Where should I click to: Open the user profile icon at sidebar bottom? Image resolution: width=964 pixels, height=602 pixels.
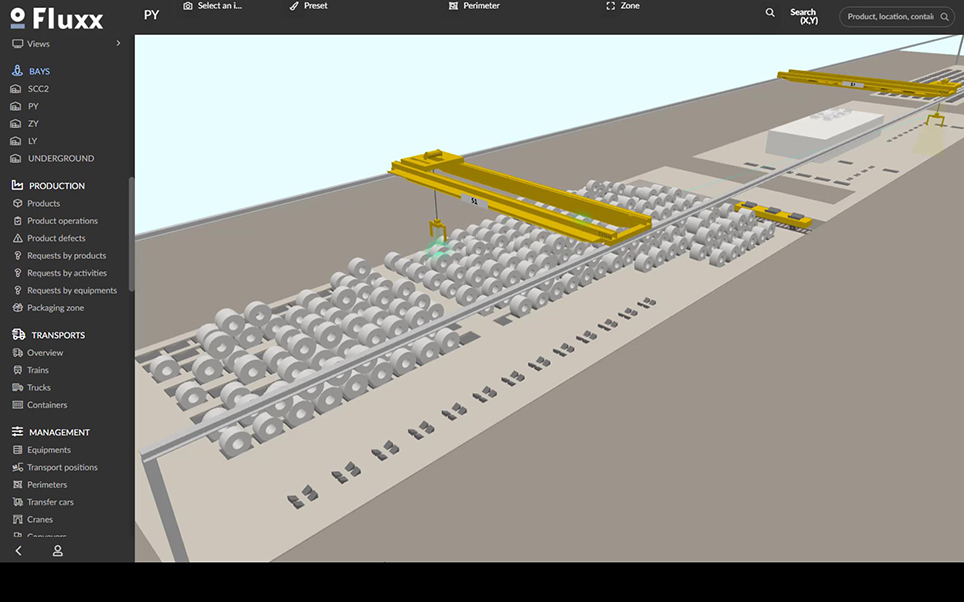coord(58,551)
